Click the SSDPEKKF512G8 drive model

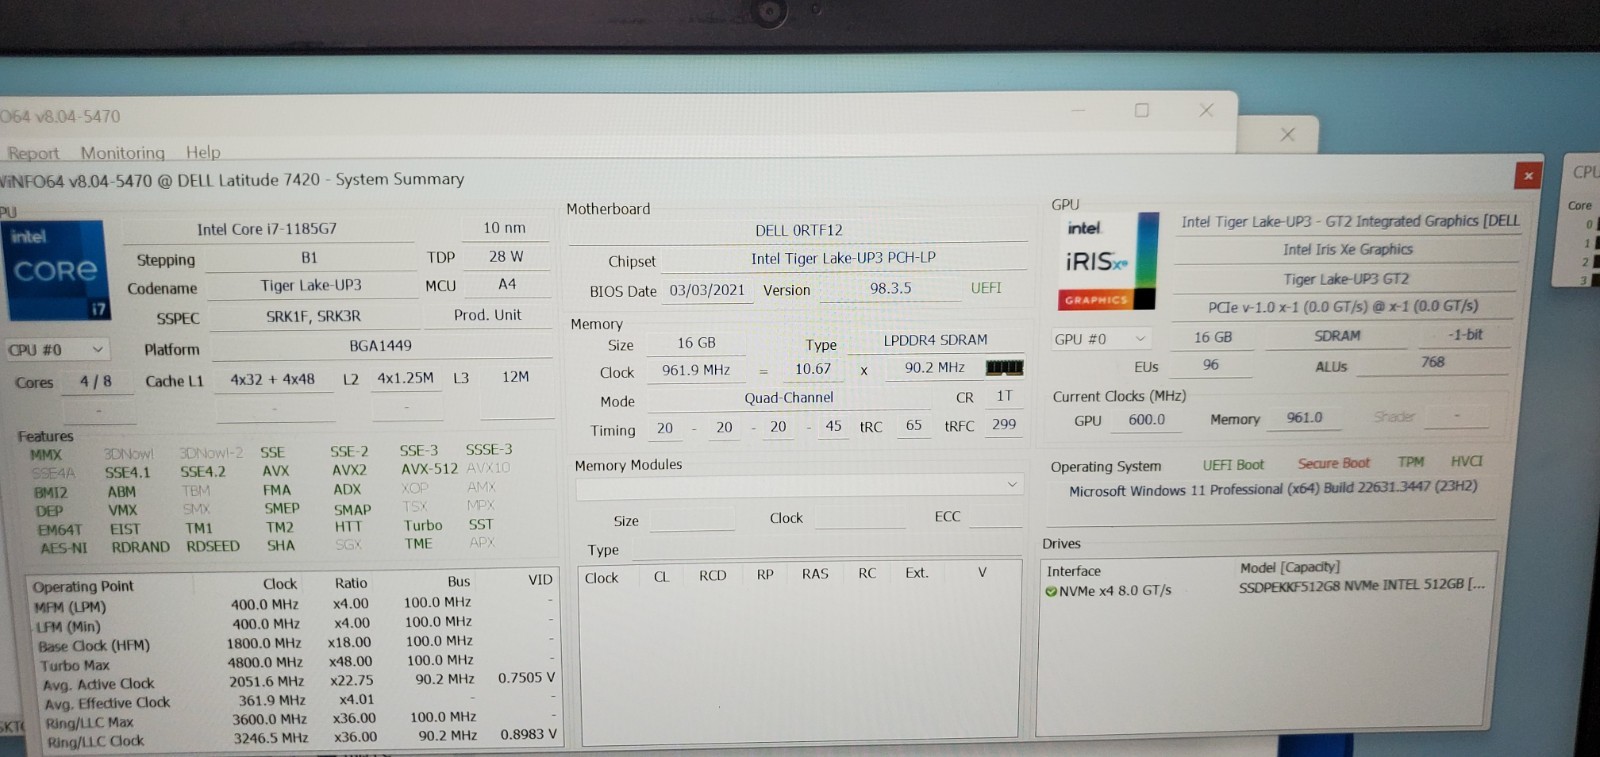coord(1361,585)
